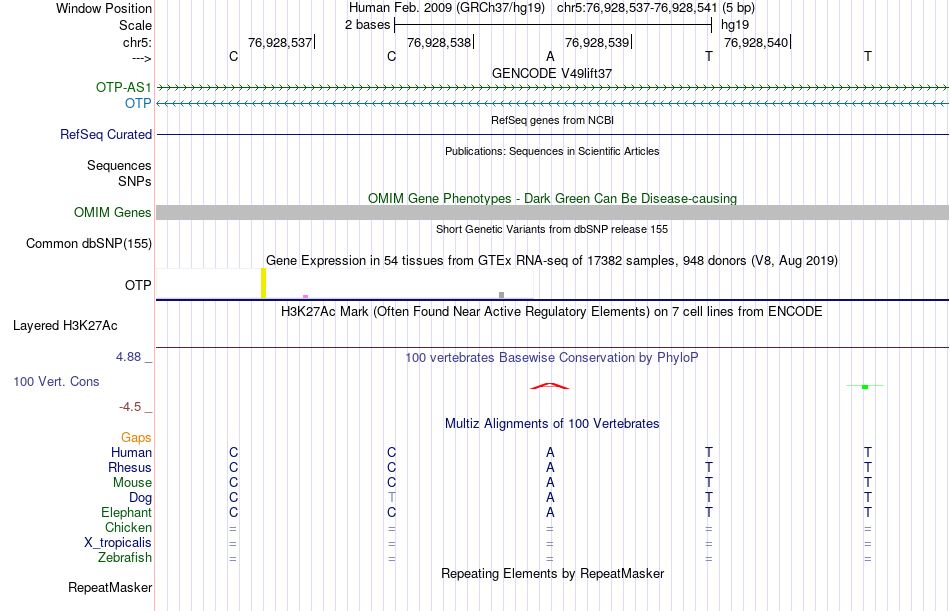Click the OTP-AS1 gene track label

coord(124,87)
